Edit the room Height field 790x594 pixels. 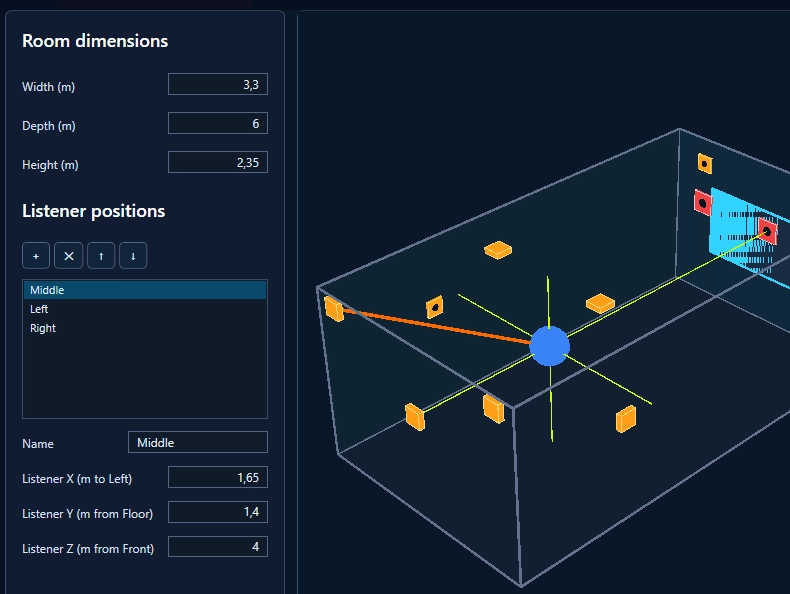[x=218, y=162]
